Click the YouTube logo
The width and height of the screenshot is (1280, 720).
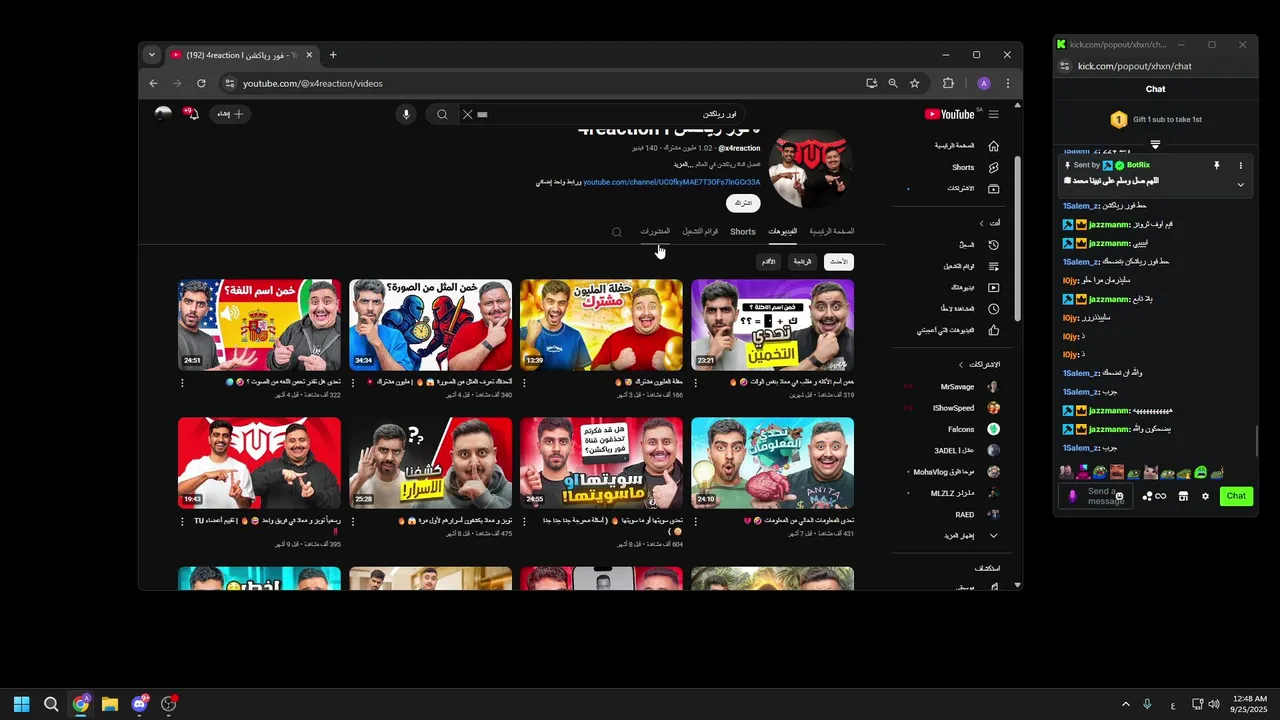pos(949,114)
